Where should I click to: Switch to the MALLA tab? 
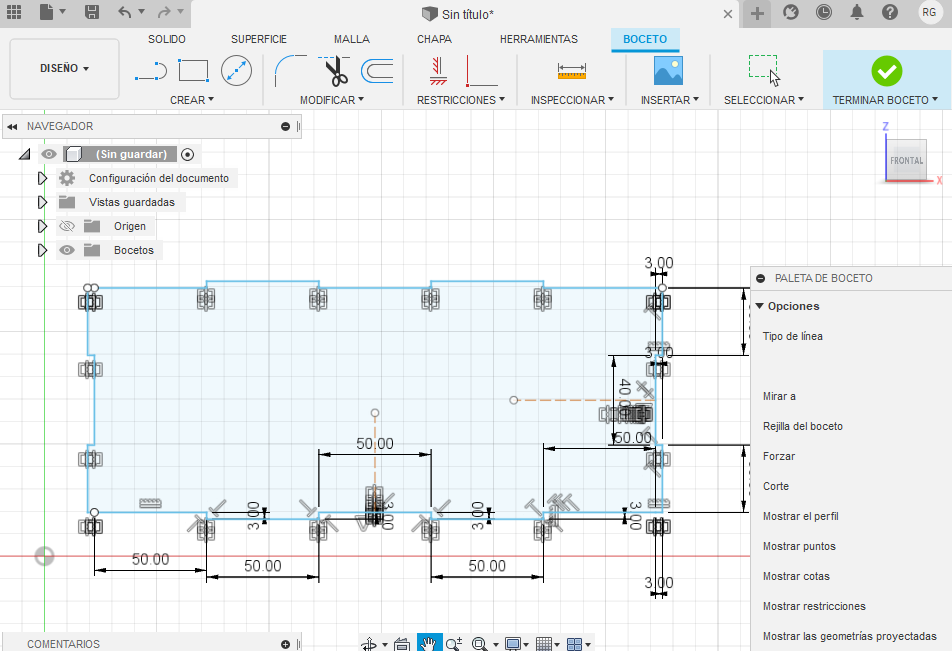pyautogui.click(x=352, y=39)
